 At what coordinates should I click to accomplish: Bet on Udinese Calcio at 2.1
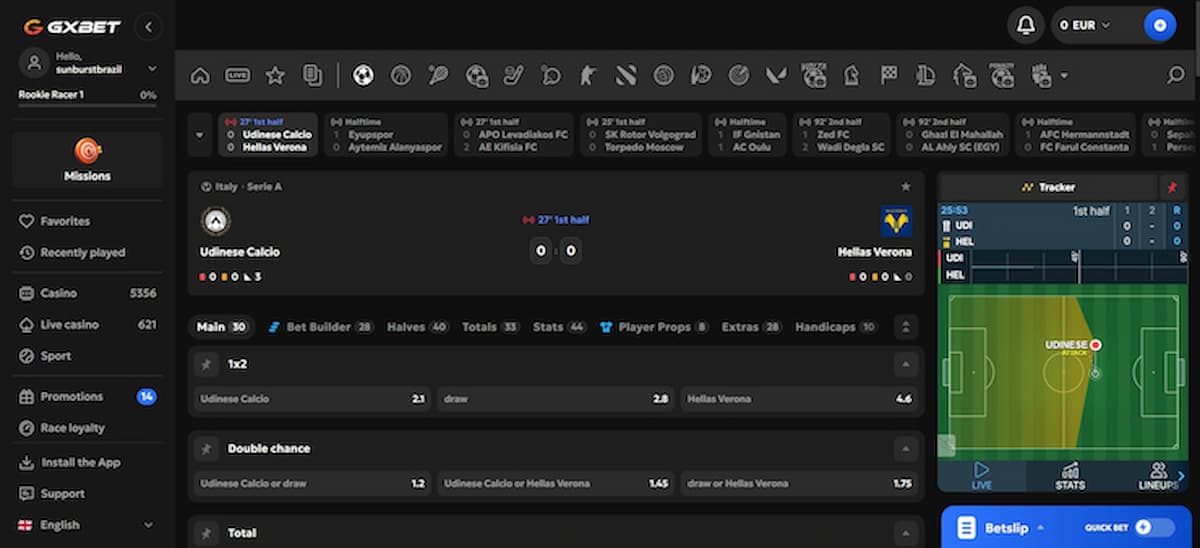pyautogui.click(x=312, y=398)
